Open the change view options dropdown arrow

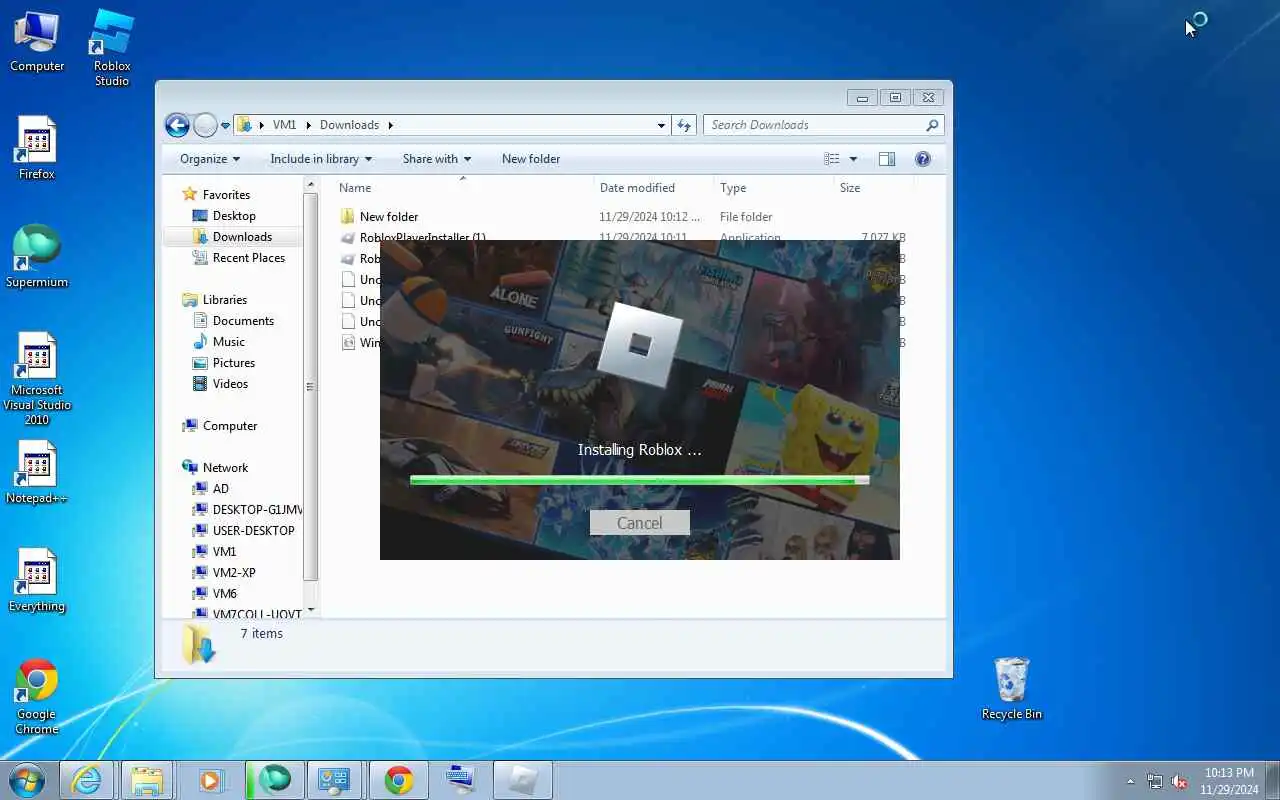click(x=853, y=159)
